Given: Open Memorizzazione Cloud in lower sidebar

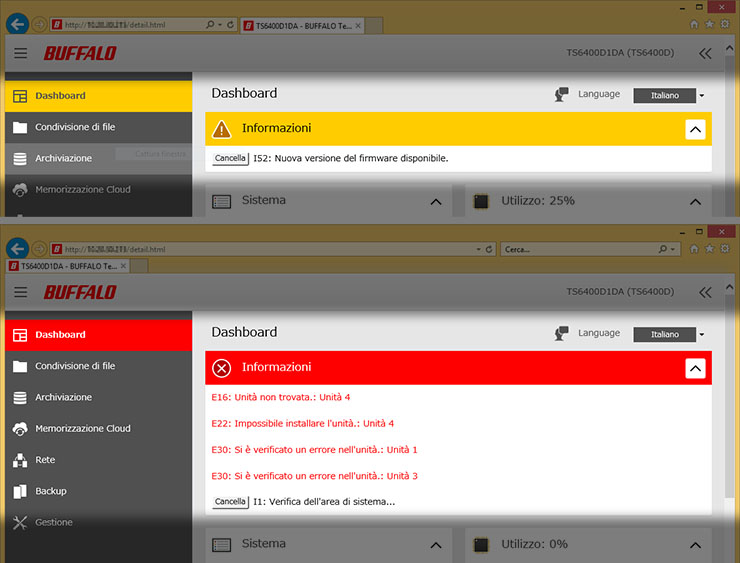Looking at the screenshot, I should click(x=82, y=428).
